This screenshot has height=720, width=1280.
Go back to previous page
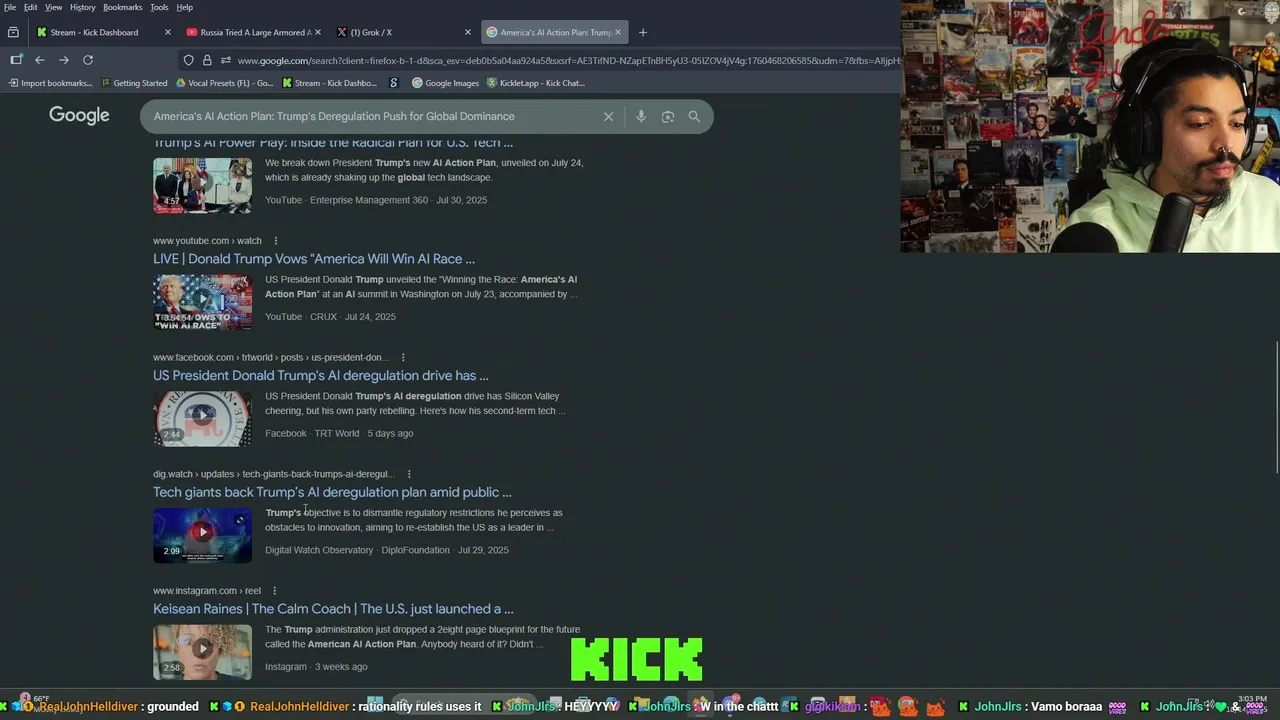(40, 60)
